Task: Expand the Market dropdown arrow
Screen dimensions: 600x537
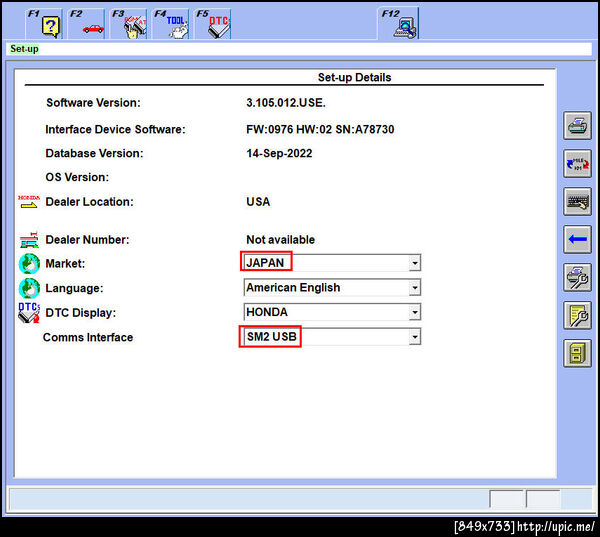Action: [414, 263]
